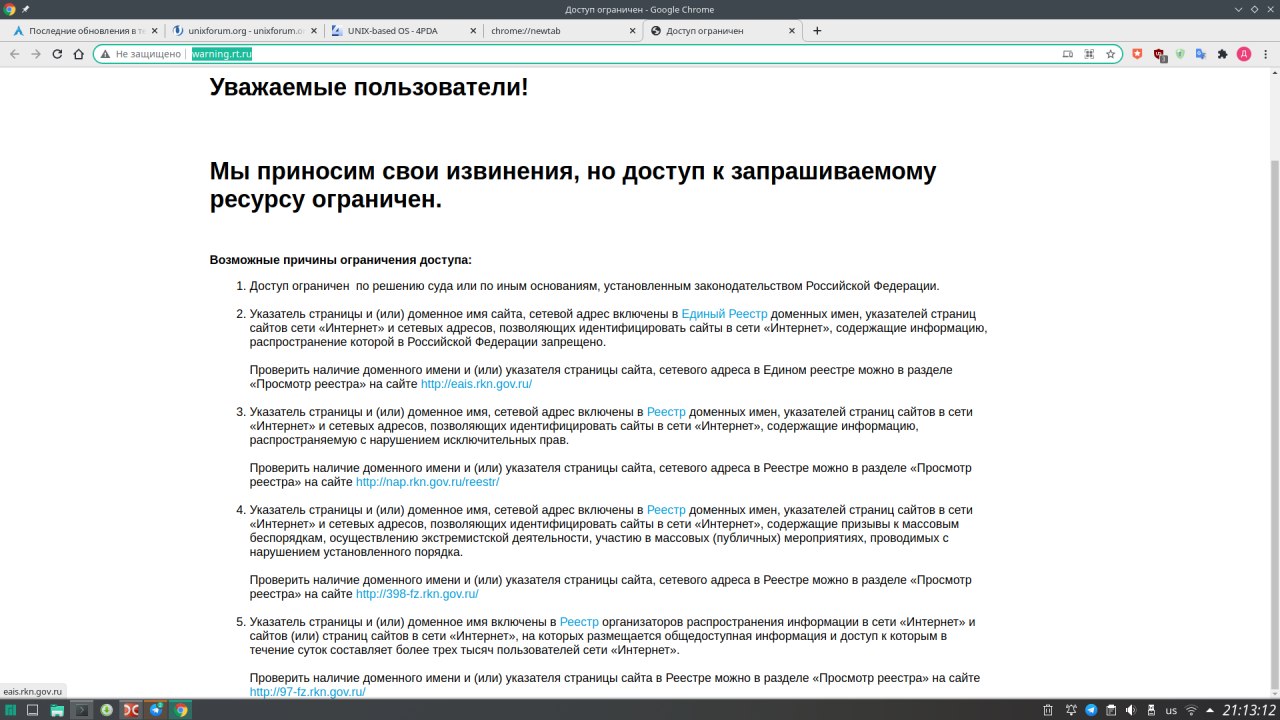Click the browser forward arrow
This screenshot has height=720, width=1280.
coord(36,54)
